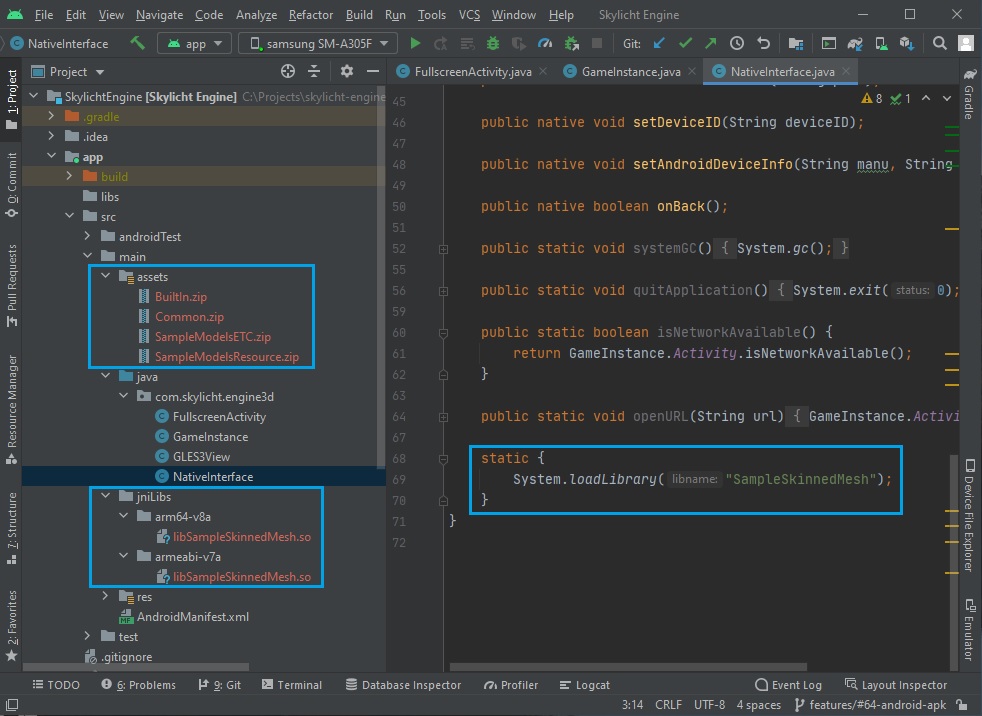
Task: Expand the .idea folder
Action: point(51,136)
